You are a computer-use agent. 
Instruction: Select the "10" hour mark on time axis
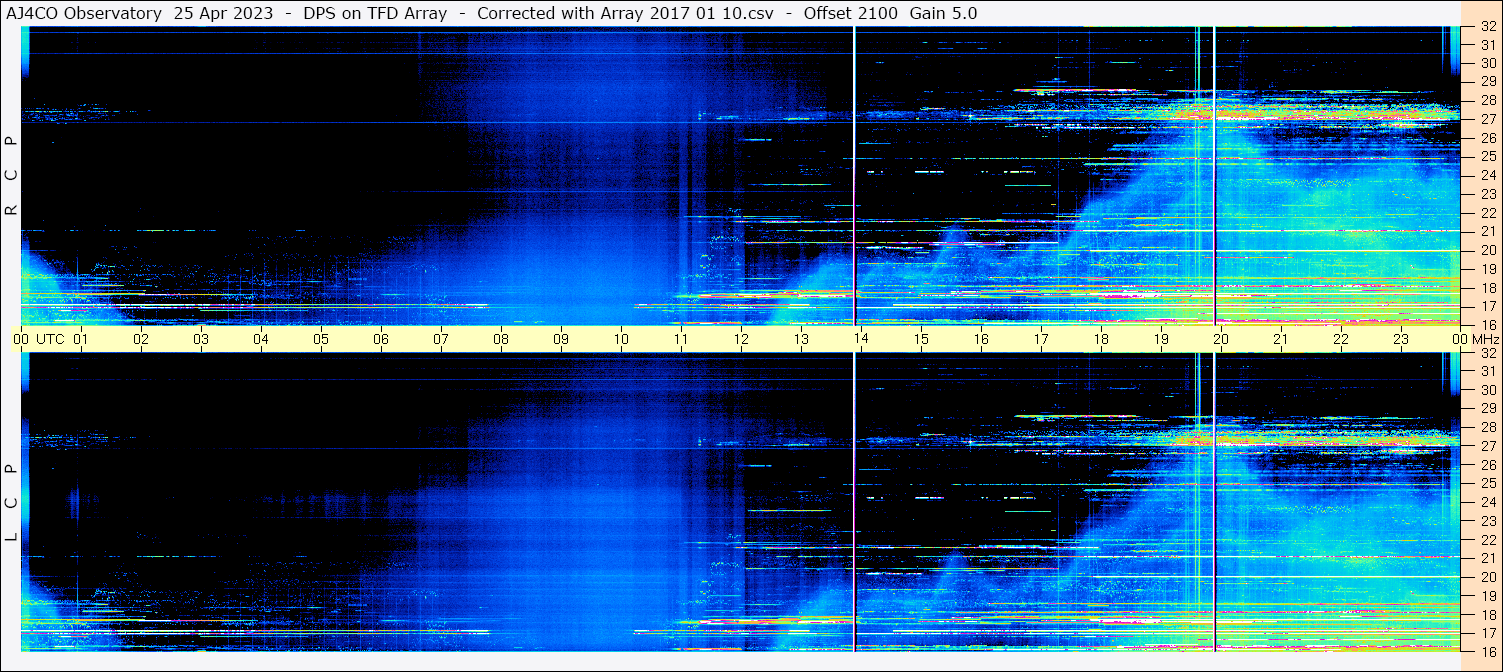pos(621,339)
